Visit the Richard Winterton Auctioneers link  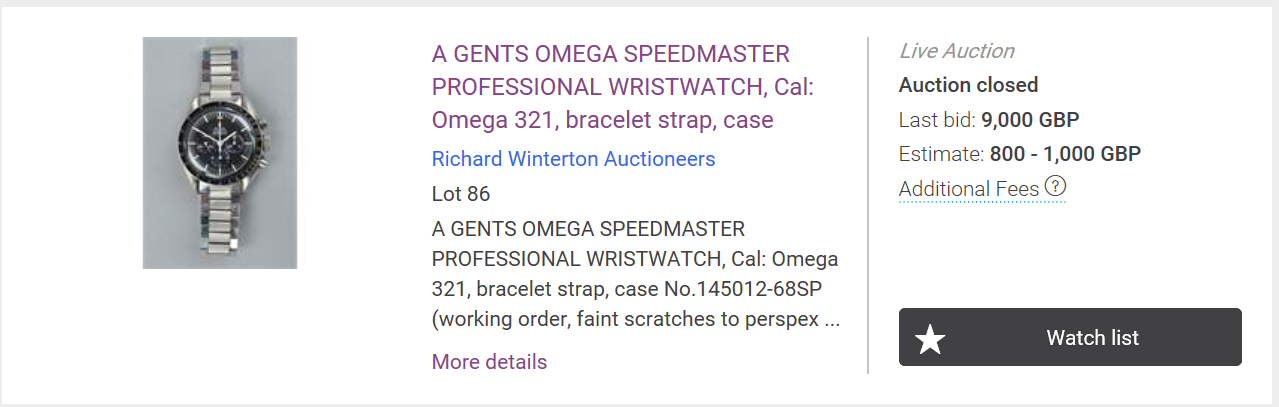coord(573,159)
